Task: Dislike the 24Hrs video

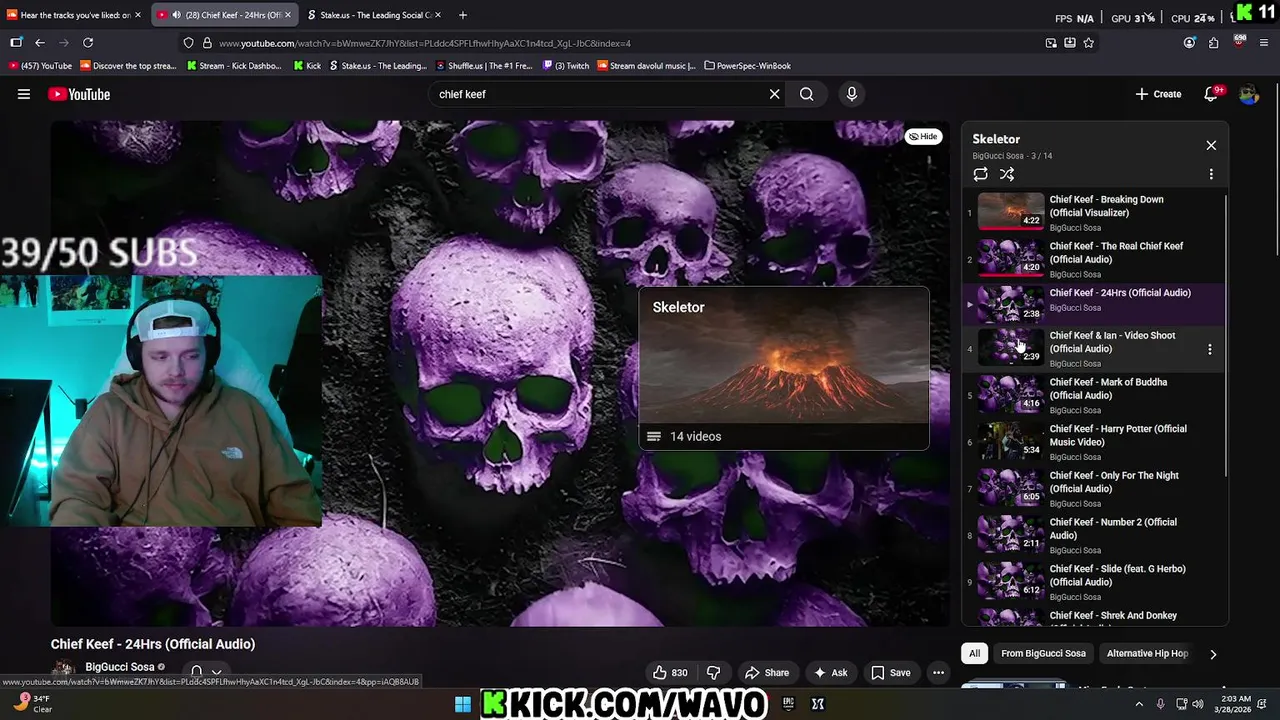Action: point(713,673)
